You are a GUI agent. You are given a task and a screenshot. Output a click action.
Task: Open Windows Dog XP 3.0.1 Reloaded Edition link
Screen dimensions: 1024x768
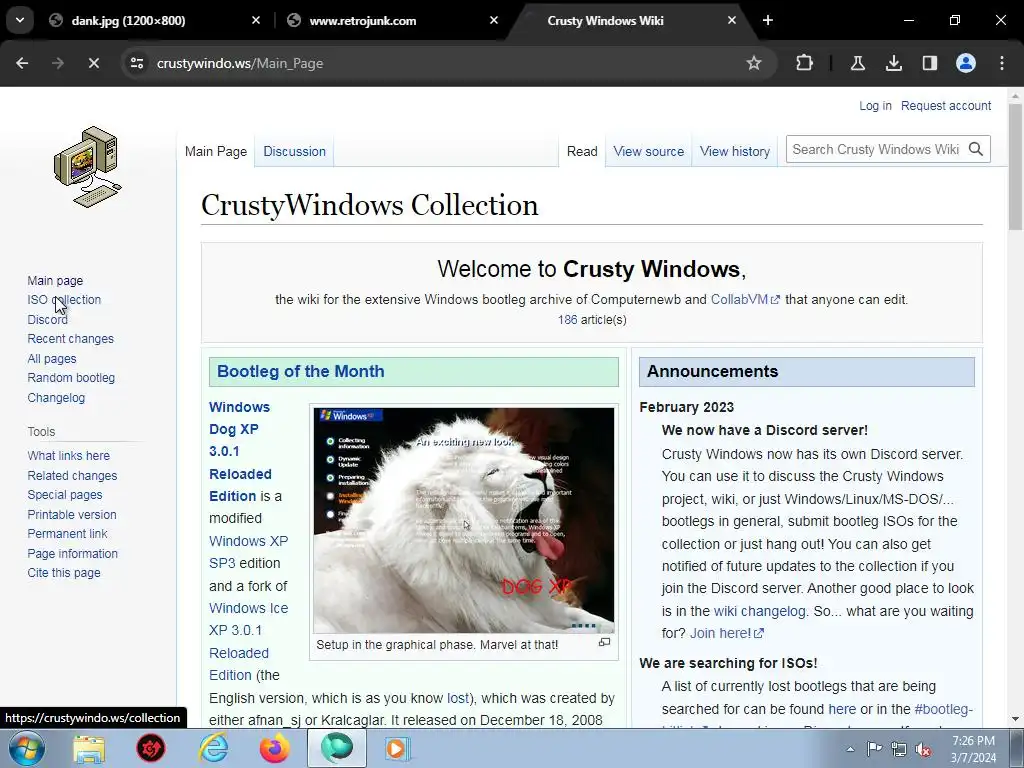pyautogui.click(x=240, y=451)
